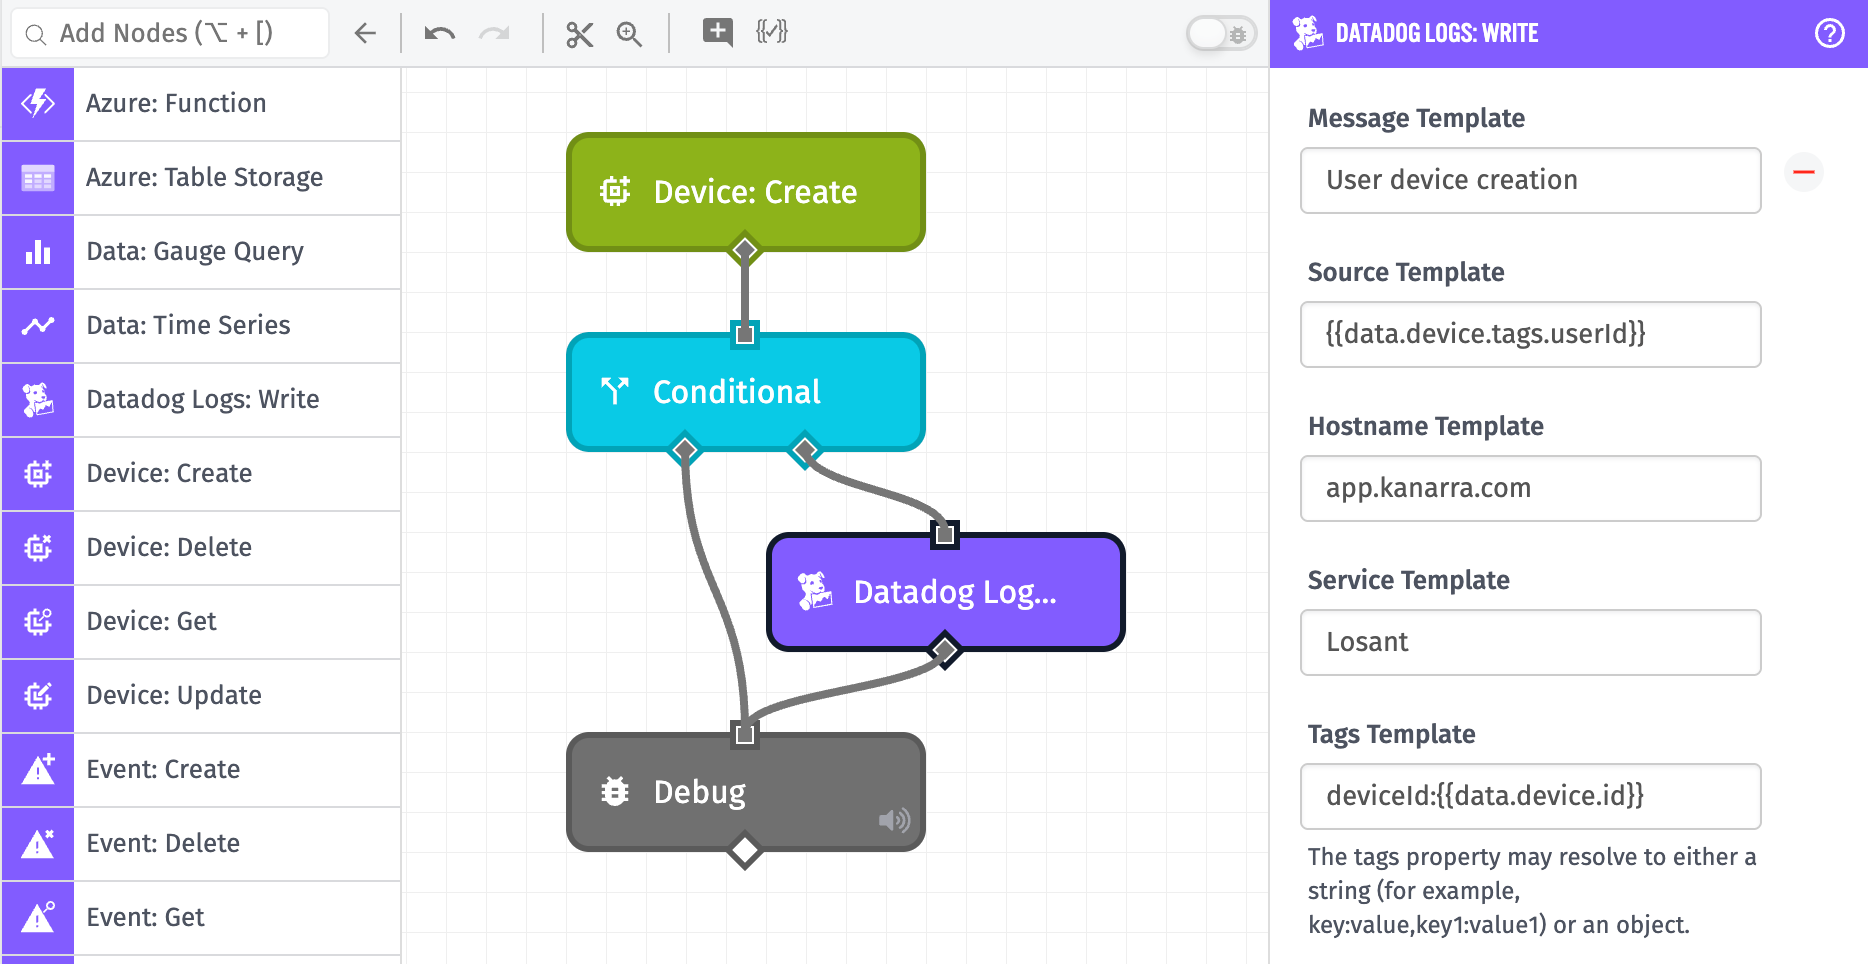Screen dimensions: 1868x964
Task: Remove the message template with minus button
Action: (1804, 172)
